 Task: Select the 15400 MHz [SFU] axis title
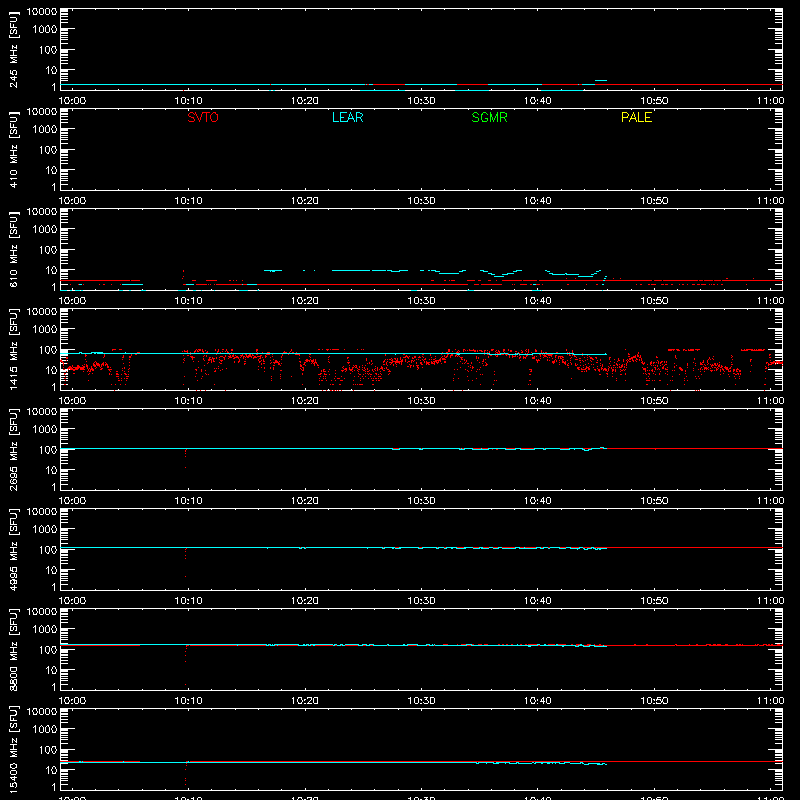14,749
